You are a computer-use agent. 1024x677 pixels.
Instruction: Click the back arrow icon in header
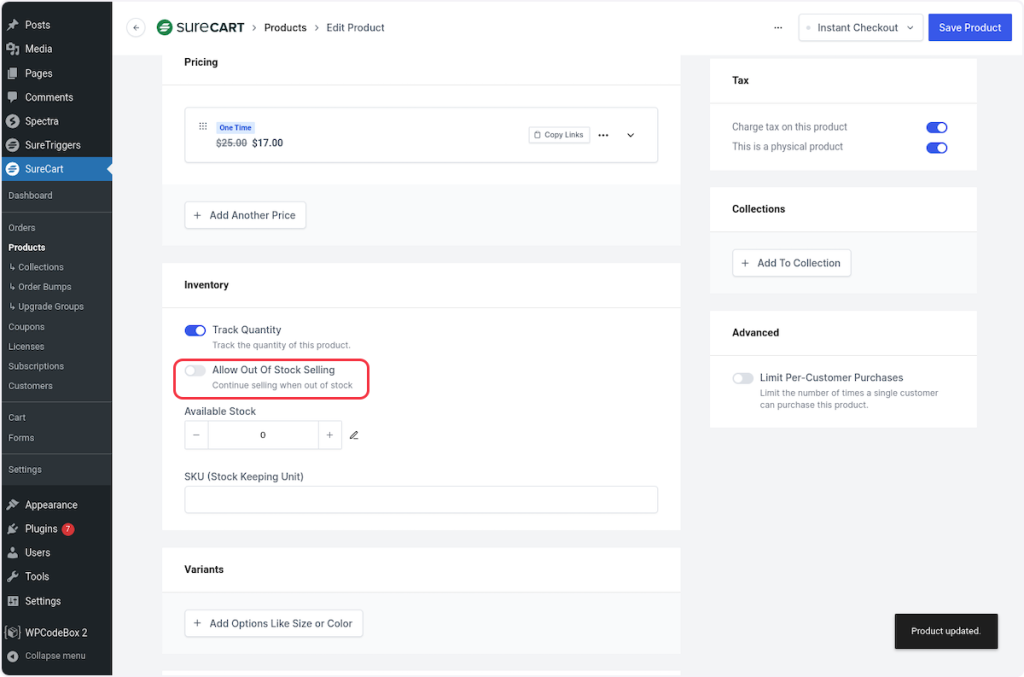click(136, 28)
